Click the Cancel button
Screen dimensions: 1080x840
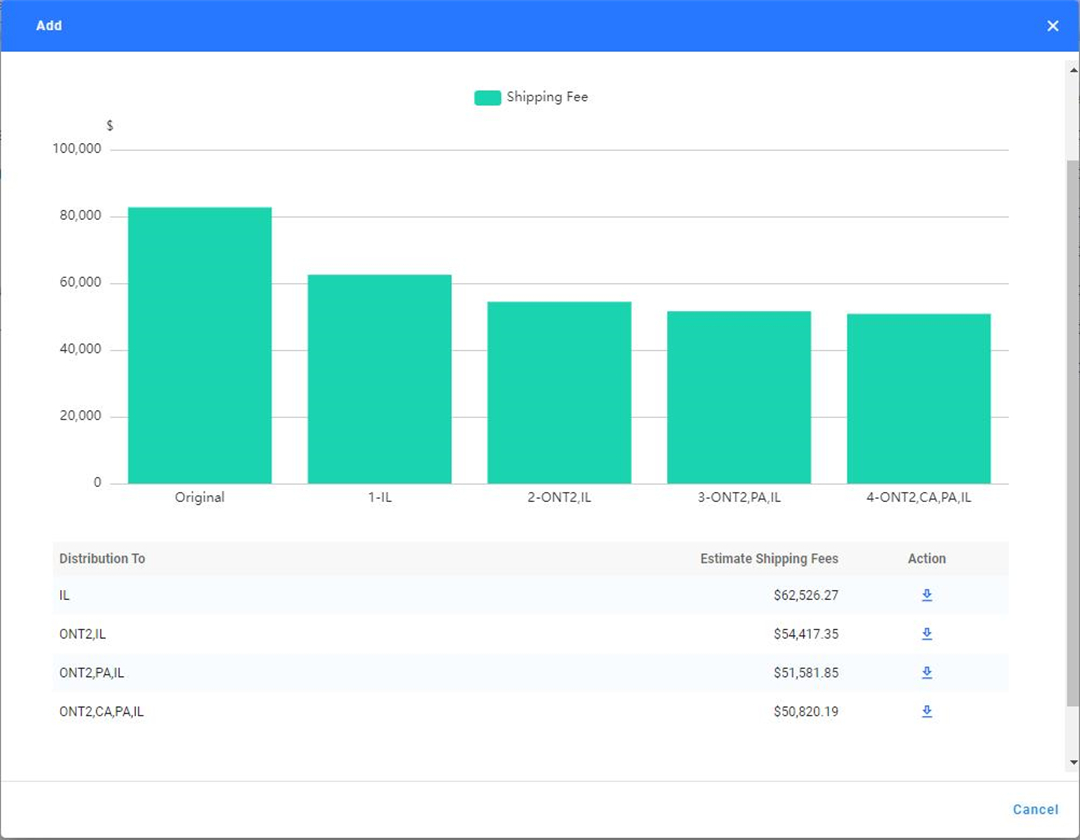pos(1035,810)
